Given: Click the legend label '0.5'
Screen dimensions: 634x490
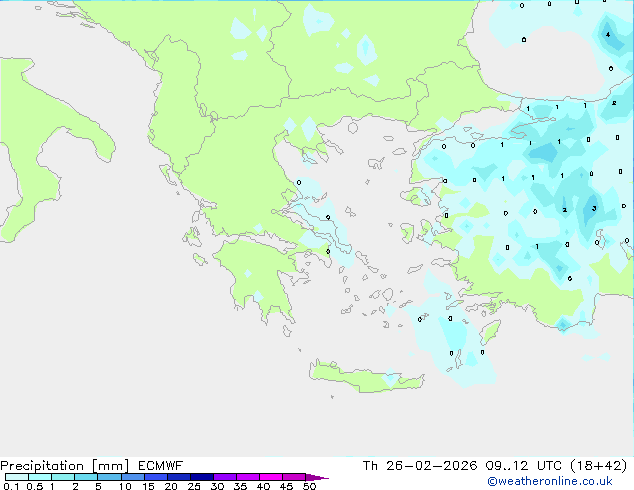Looking at the screenshot, I should point(35,486).
